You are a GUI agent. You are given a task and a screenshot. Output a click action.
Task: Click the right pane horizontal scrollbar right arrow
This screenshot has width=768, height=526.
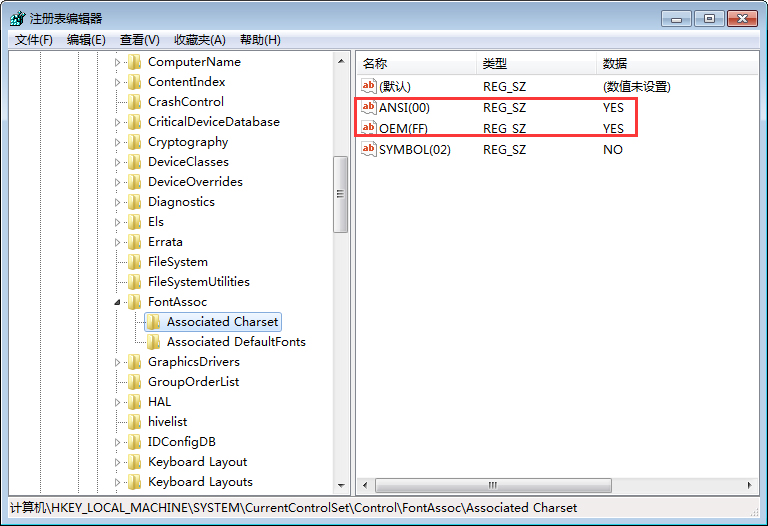(752, 485)
